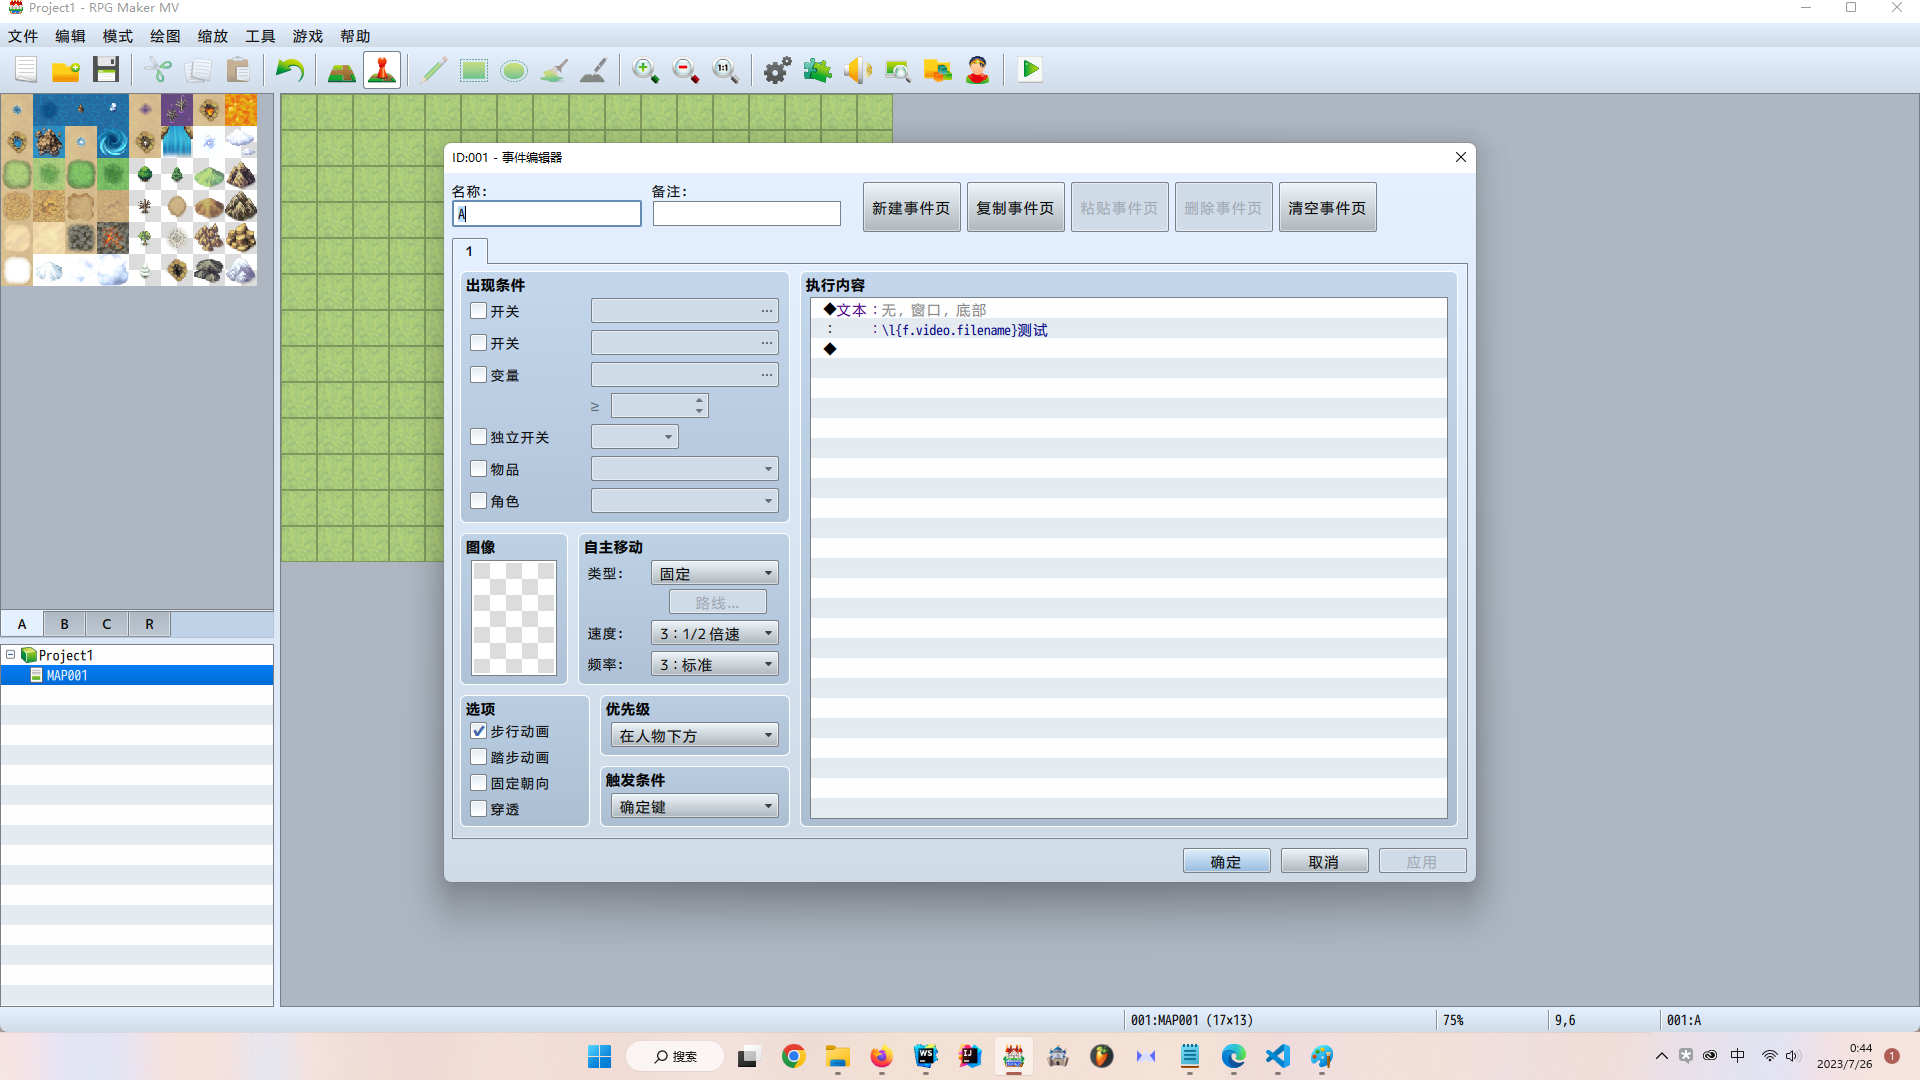
Task: Click the 取消 button
Action: point(1324,861)
